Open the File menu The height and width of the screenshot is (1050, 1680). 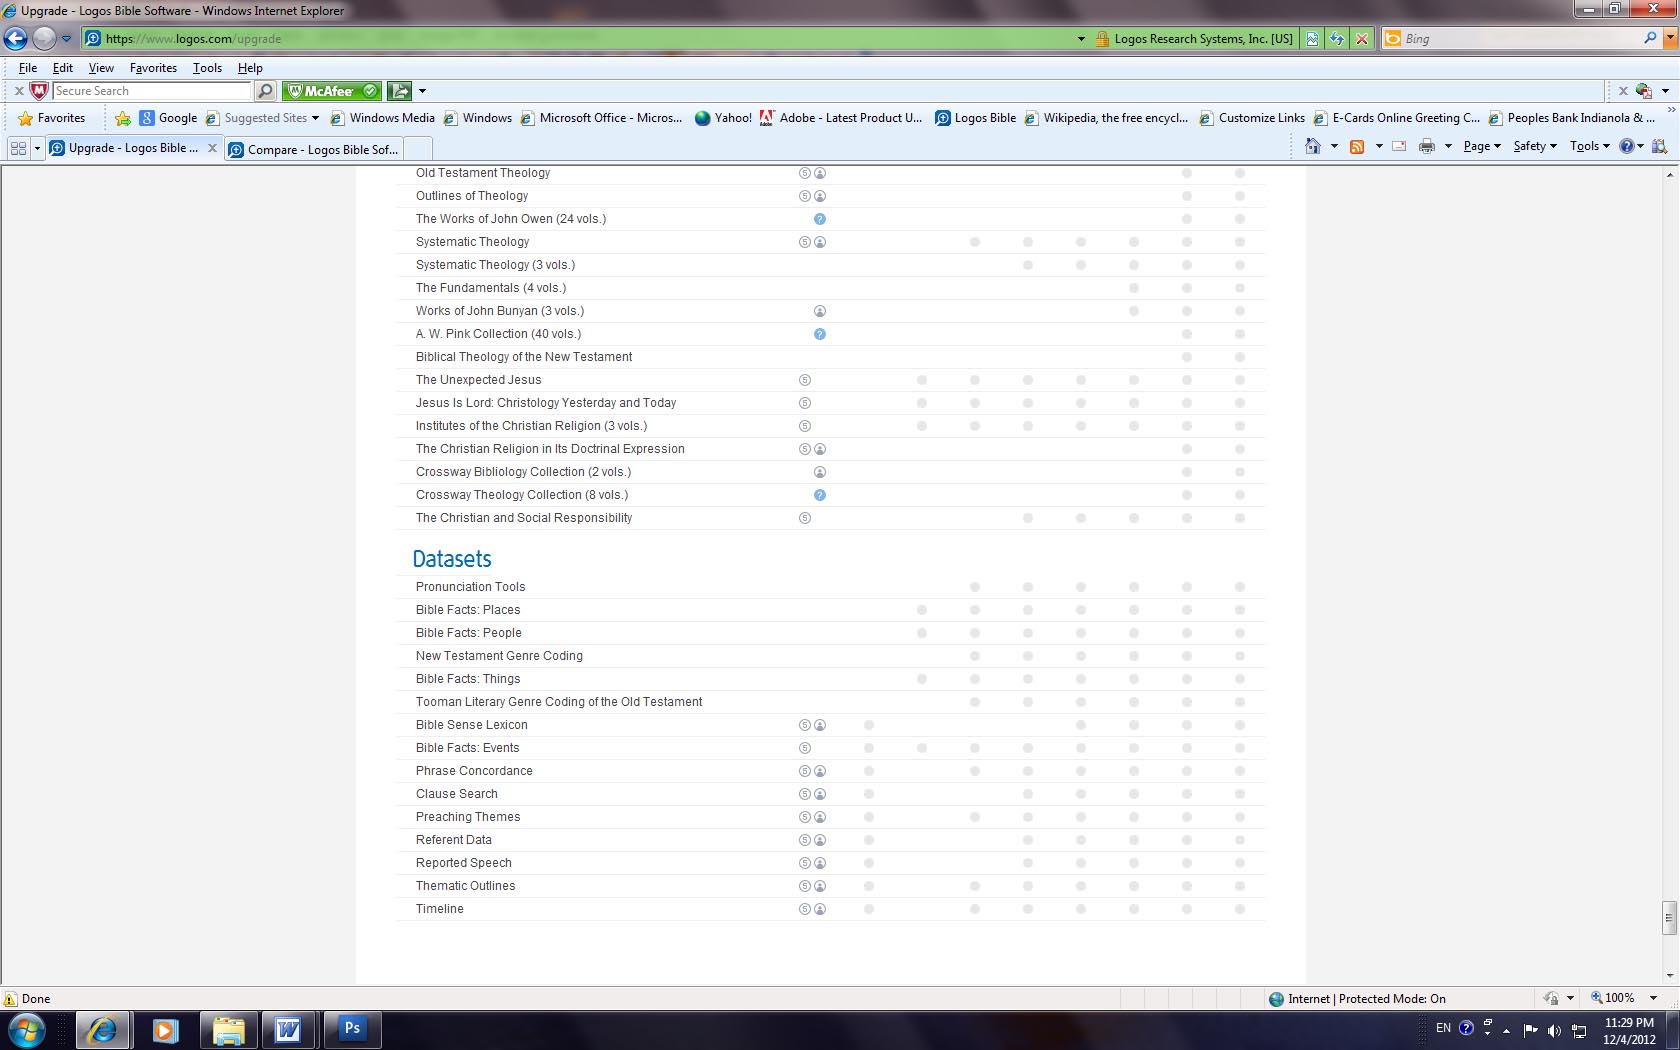tap(28, 68)
